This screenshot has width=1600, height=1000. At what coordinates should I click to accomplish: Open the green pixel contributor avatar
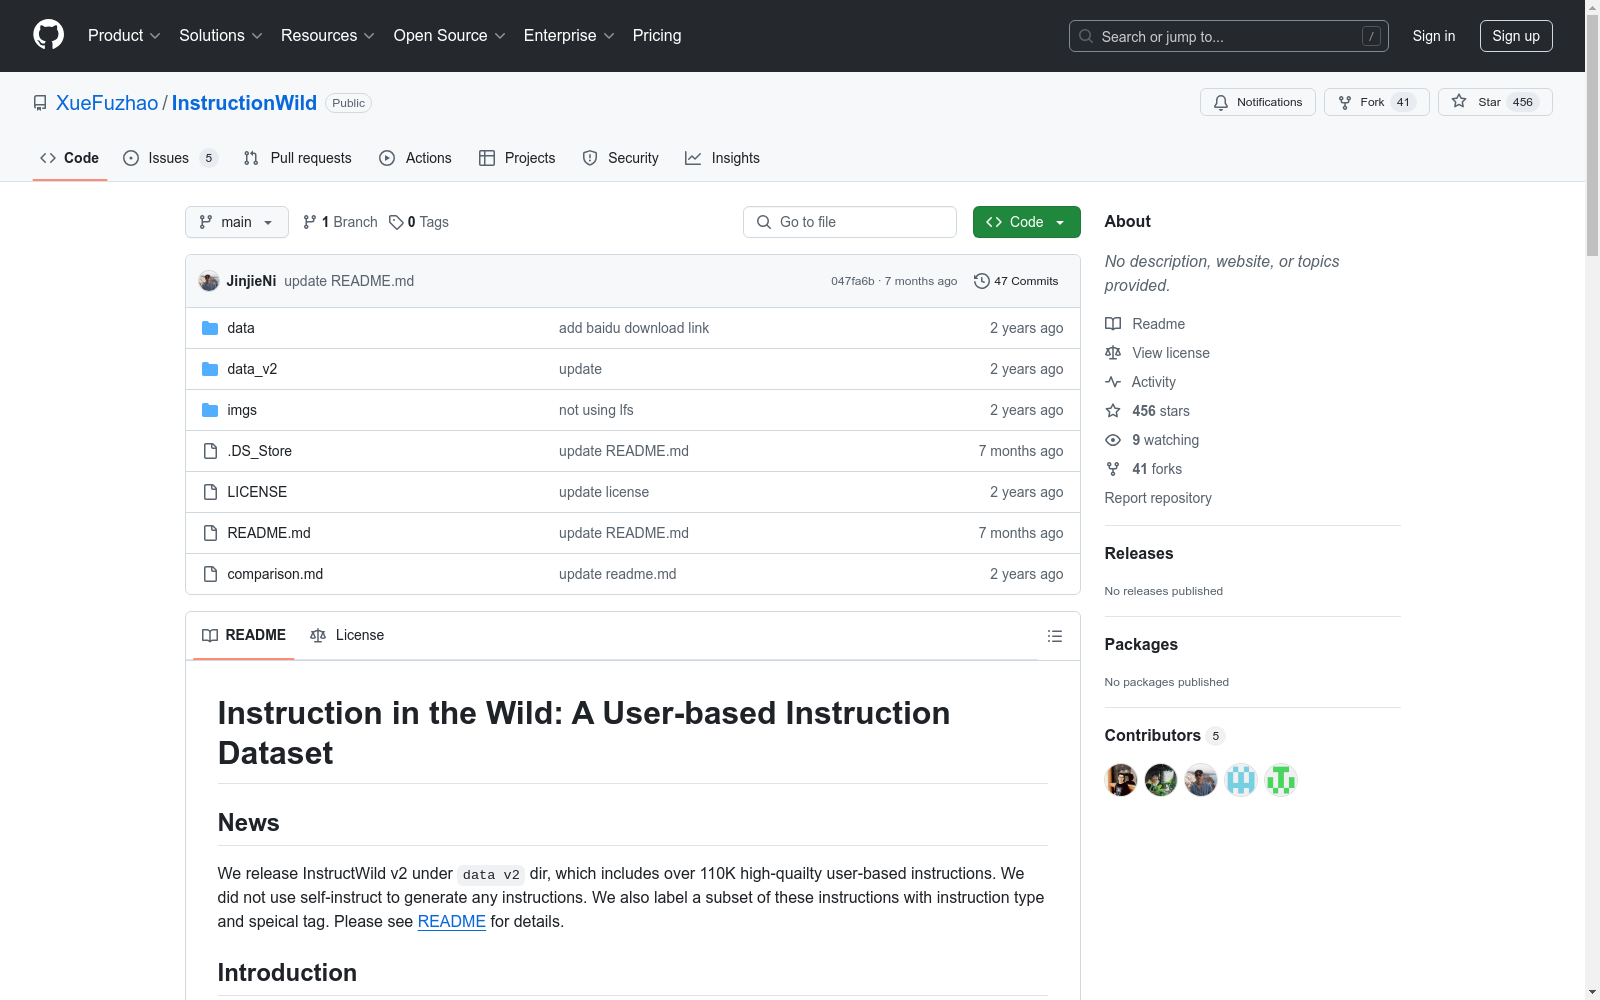click(1281, 780)
